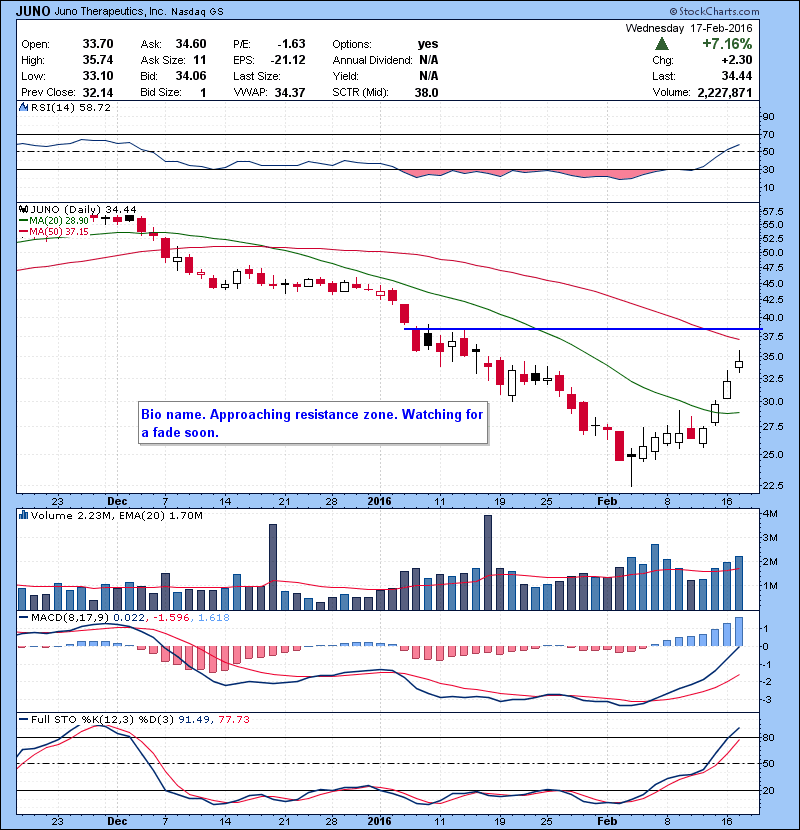Click the JUNO ticker symbol header
The width and height of the screenshot is (800, 830).
(33, 11)
